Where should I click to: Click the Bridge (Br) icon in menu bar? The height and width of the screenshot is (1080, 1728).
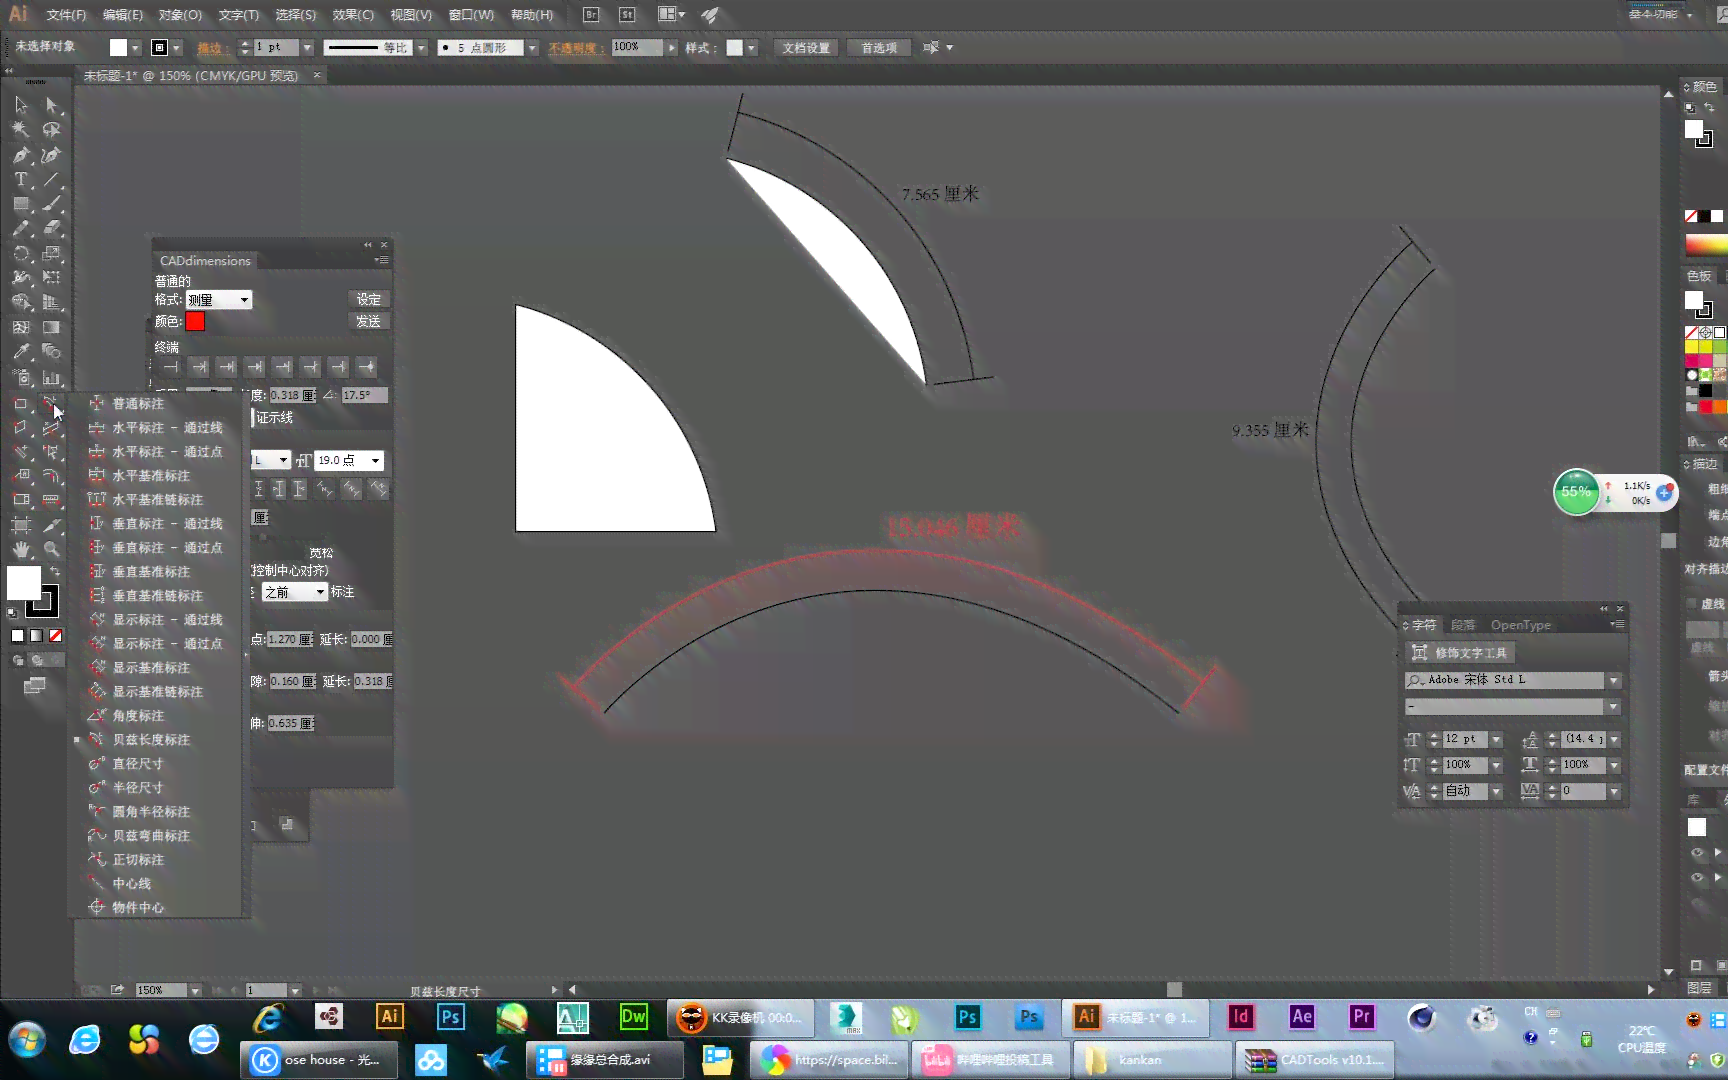coord(591,15)
